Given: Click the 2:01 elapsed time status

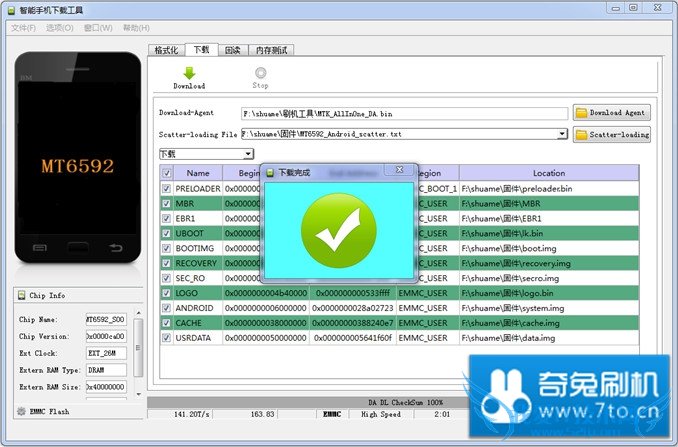Looking at the screenshot, I should click(x=442, y=414).
